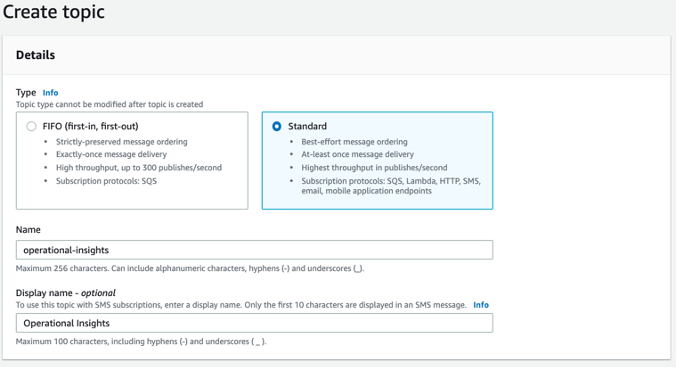677x368 pixels.
Task: Click the 'Maximum 256 characters' hint text
Action: tap(190, 269)
